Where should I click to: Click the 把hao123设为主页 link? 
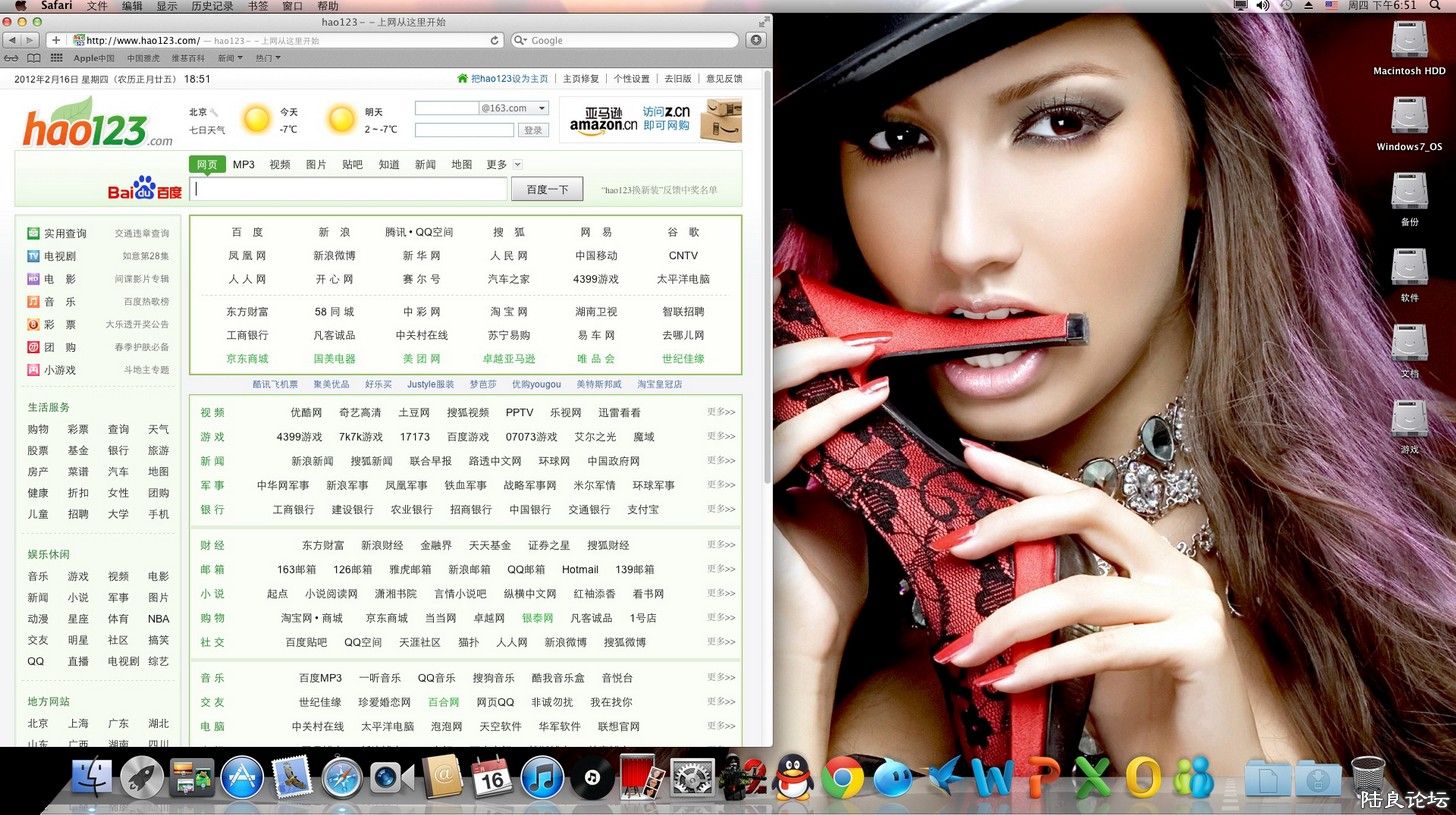coord(509,79)
